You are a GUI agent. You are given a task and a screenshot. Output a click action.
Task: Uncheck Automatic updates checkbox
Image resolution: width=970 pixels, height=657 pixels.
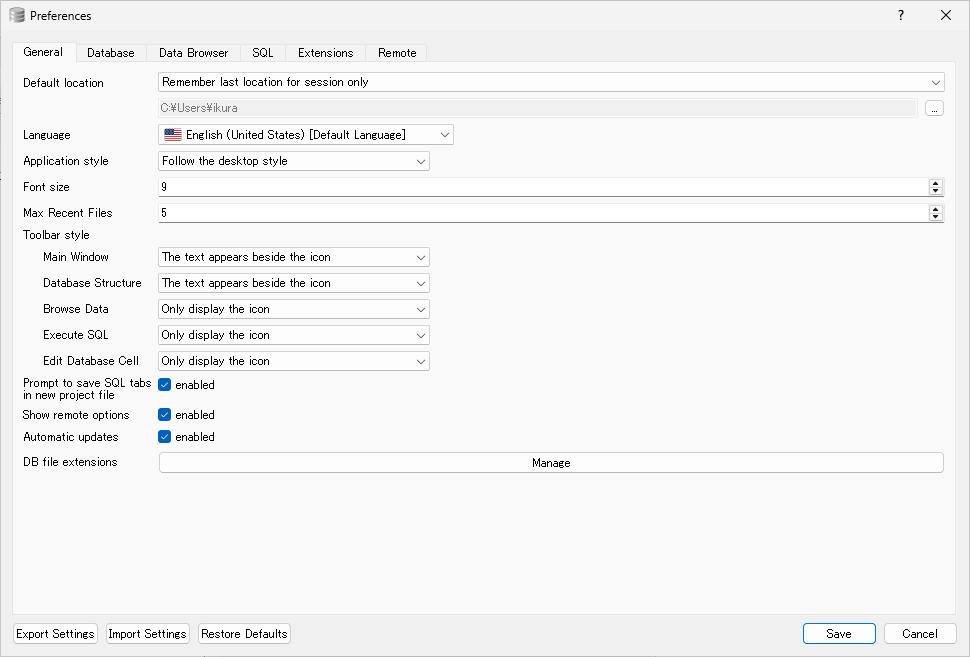pos(165,436)
